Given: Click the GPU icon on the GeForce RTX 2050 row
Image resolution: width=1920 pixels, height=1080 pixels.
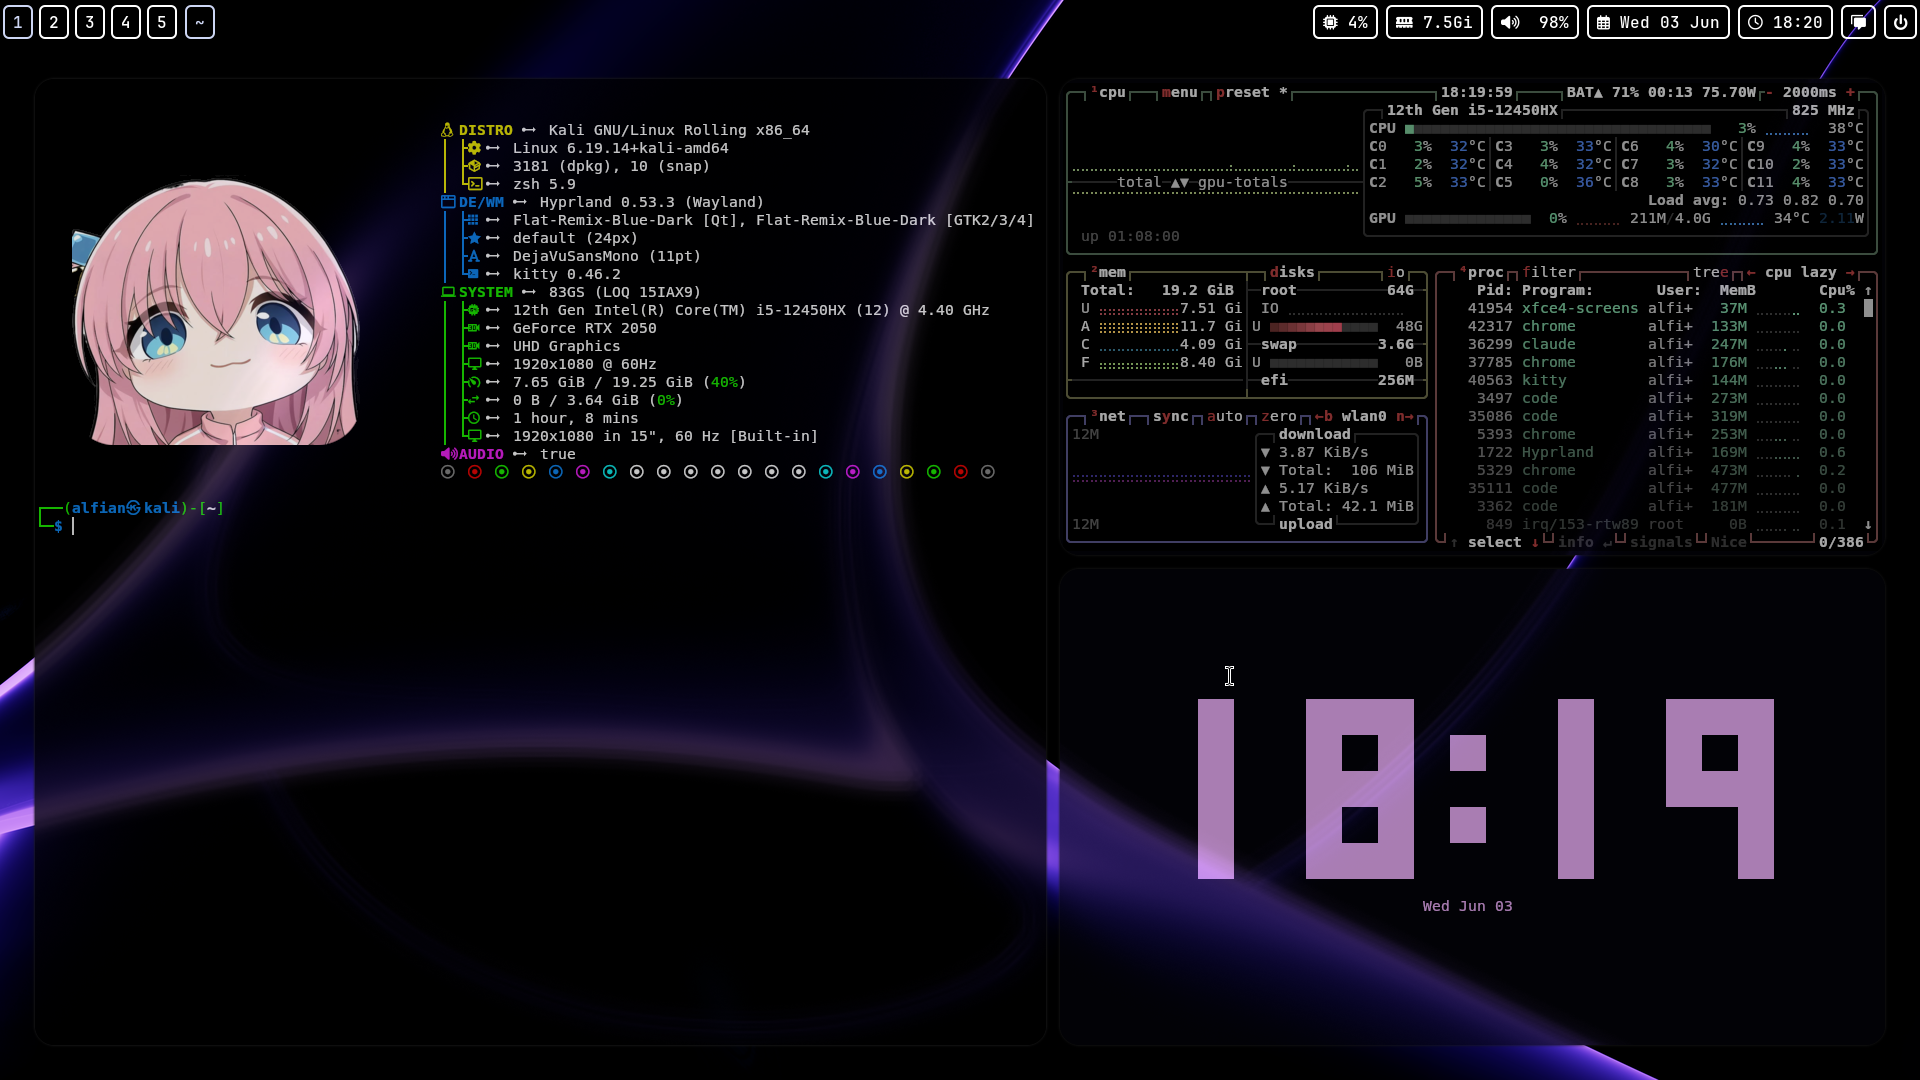Looking at the screenshot, I should [x=474, y=328].
